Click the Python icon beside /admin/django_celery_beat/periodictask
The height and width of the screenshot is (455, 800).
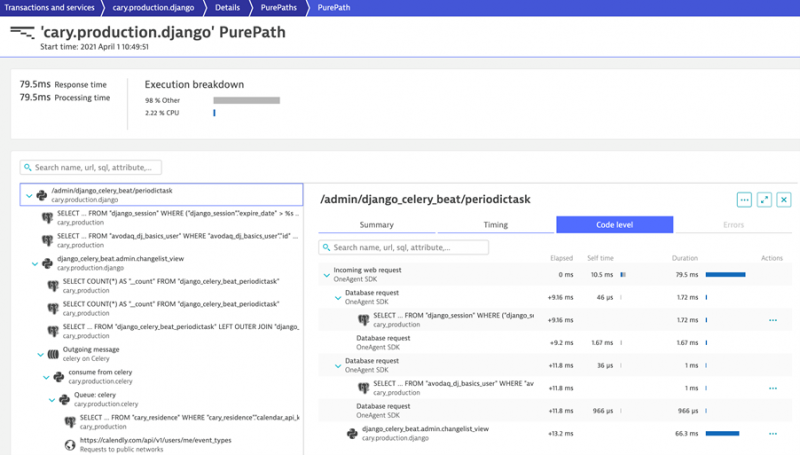point(41,196)
